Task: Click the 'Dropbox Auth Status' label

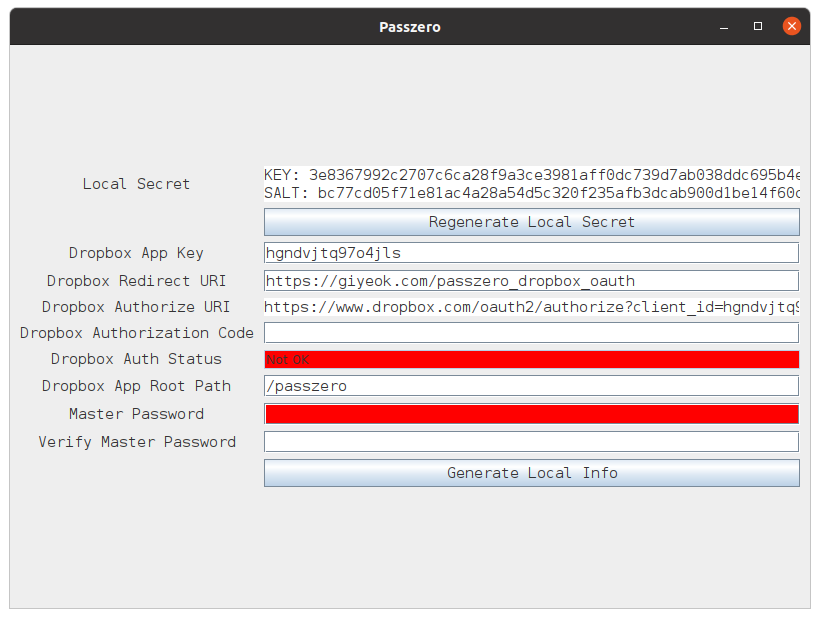Action: pyautogui.click(x=136, y=359)
